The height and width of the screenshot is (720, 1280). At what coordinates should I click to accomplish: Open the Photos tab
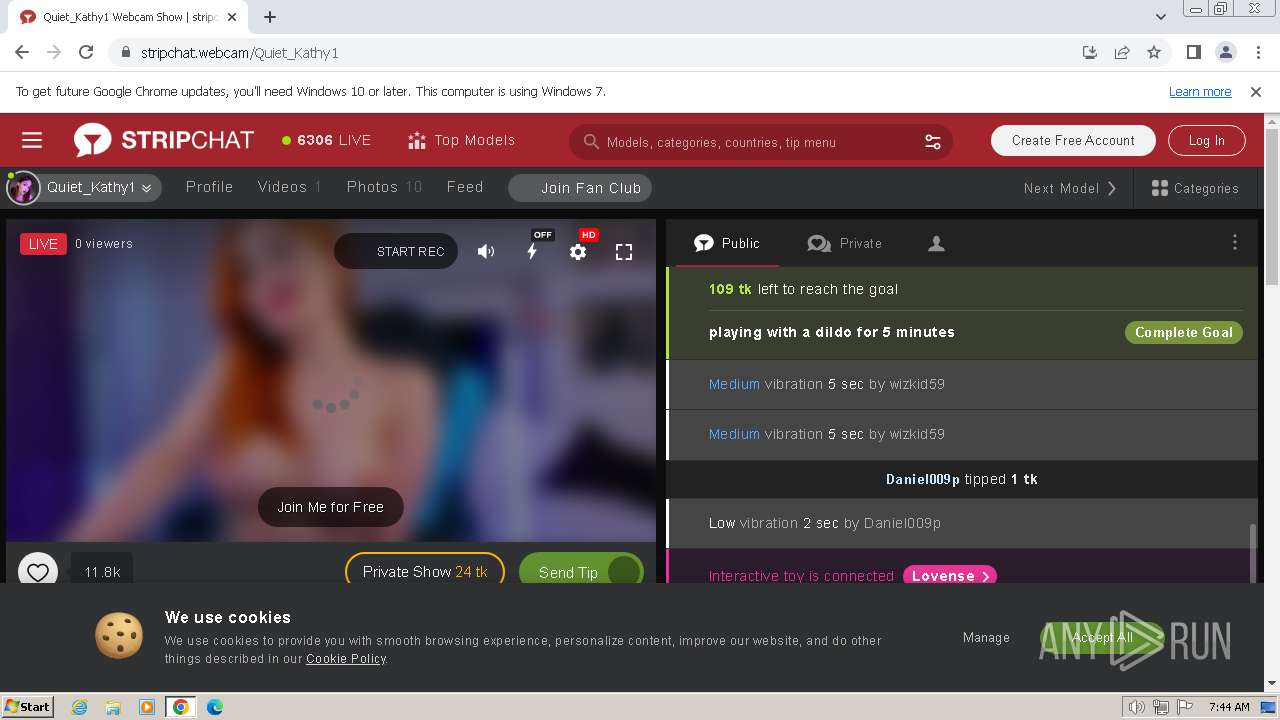point(384,187)
